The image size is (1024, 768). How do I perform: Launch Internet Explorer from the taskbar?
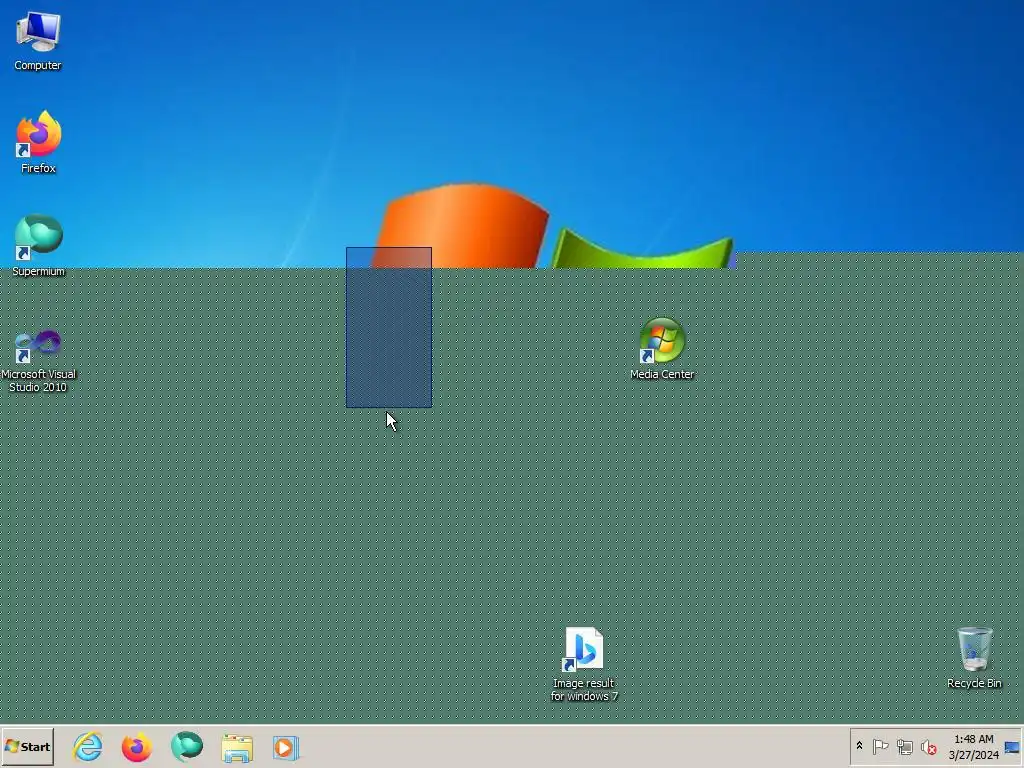[88, 747]
